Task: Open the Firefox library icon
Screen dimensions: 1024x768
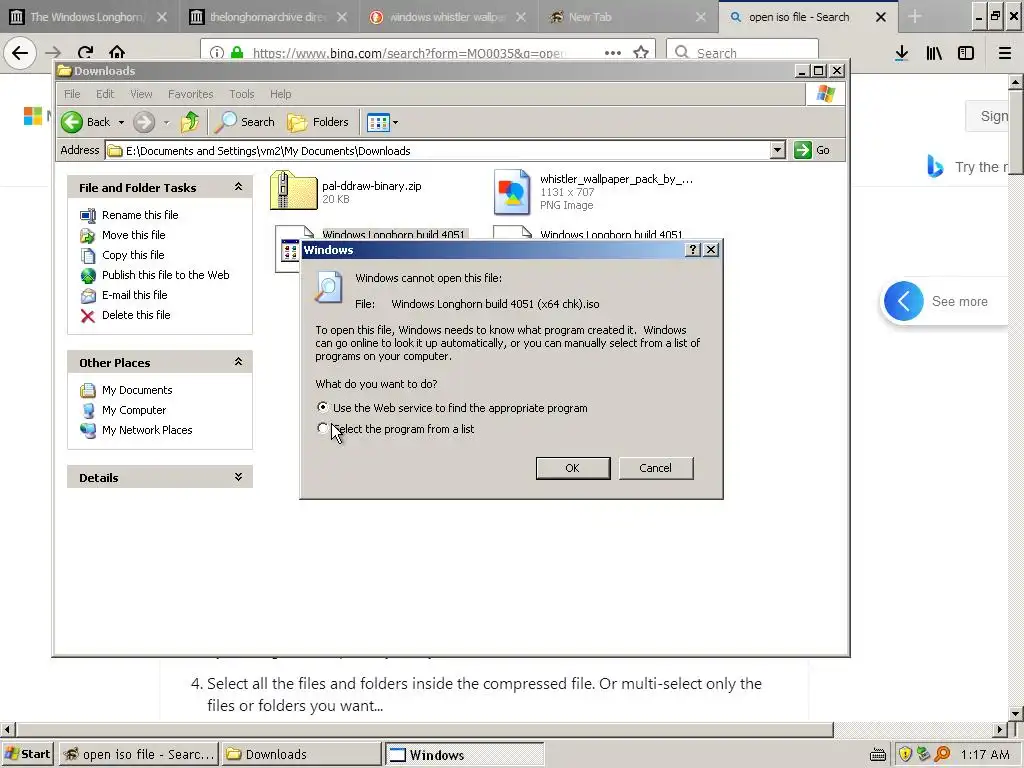Action: click(x=934, y=53)
